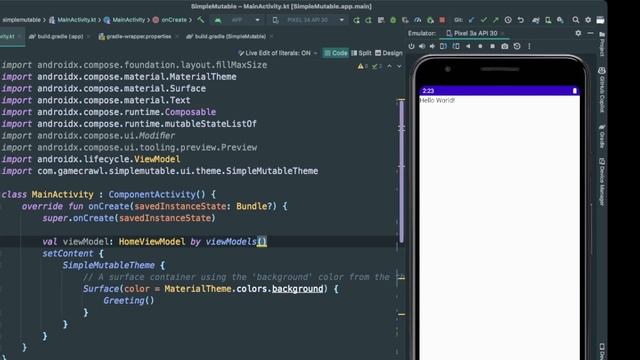Start debugging with the bug icon
This screenshot has width=640, height=360.
(x=393, y=20)
